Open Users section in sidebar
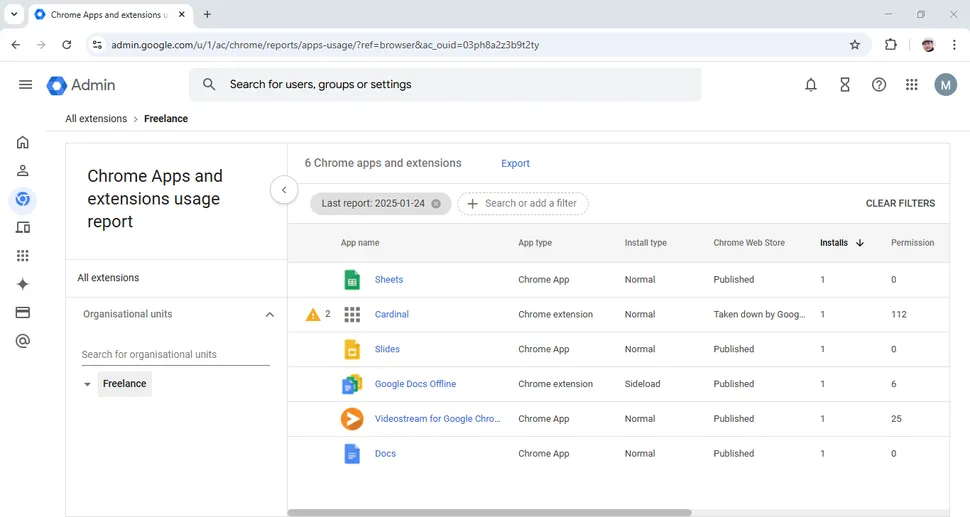 (23, 171)
